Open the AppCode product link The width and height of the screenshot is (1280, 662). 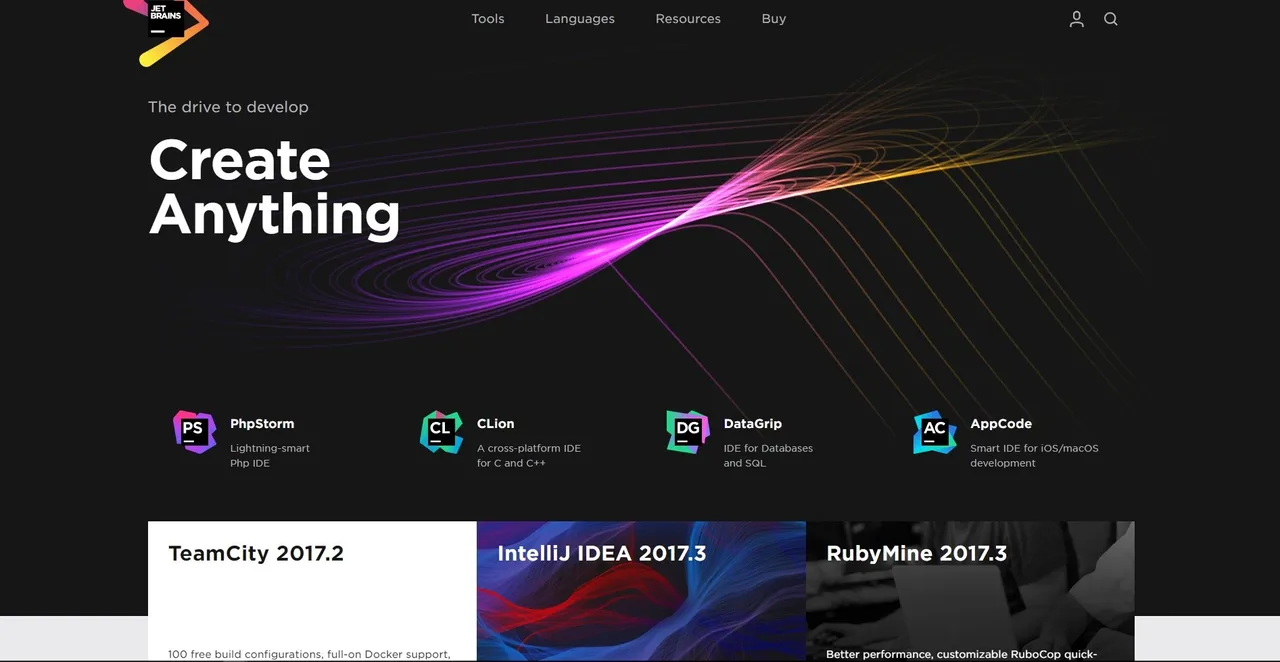pyautogui.click(x=1001, y=424)
